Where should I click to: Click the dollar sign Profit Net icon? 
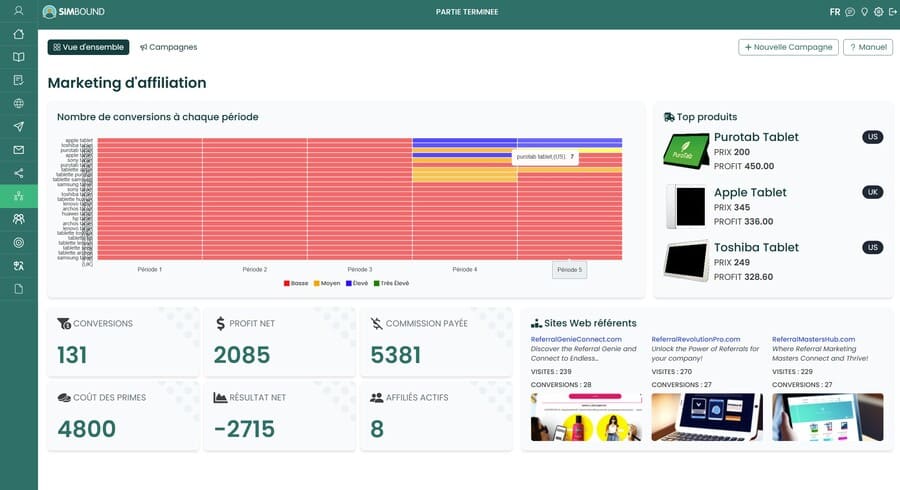(220, 324)
